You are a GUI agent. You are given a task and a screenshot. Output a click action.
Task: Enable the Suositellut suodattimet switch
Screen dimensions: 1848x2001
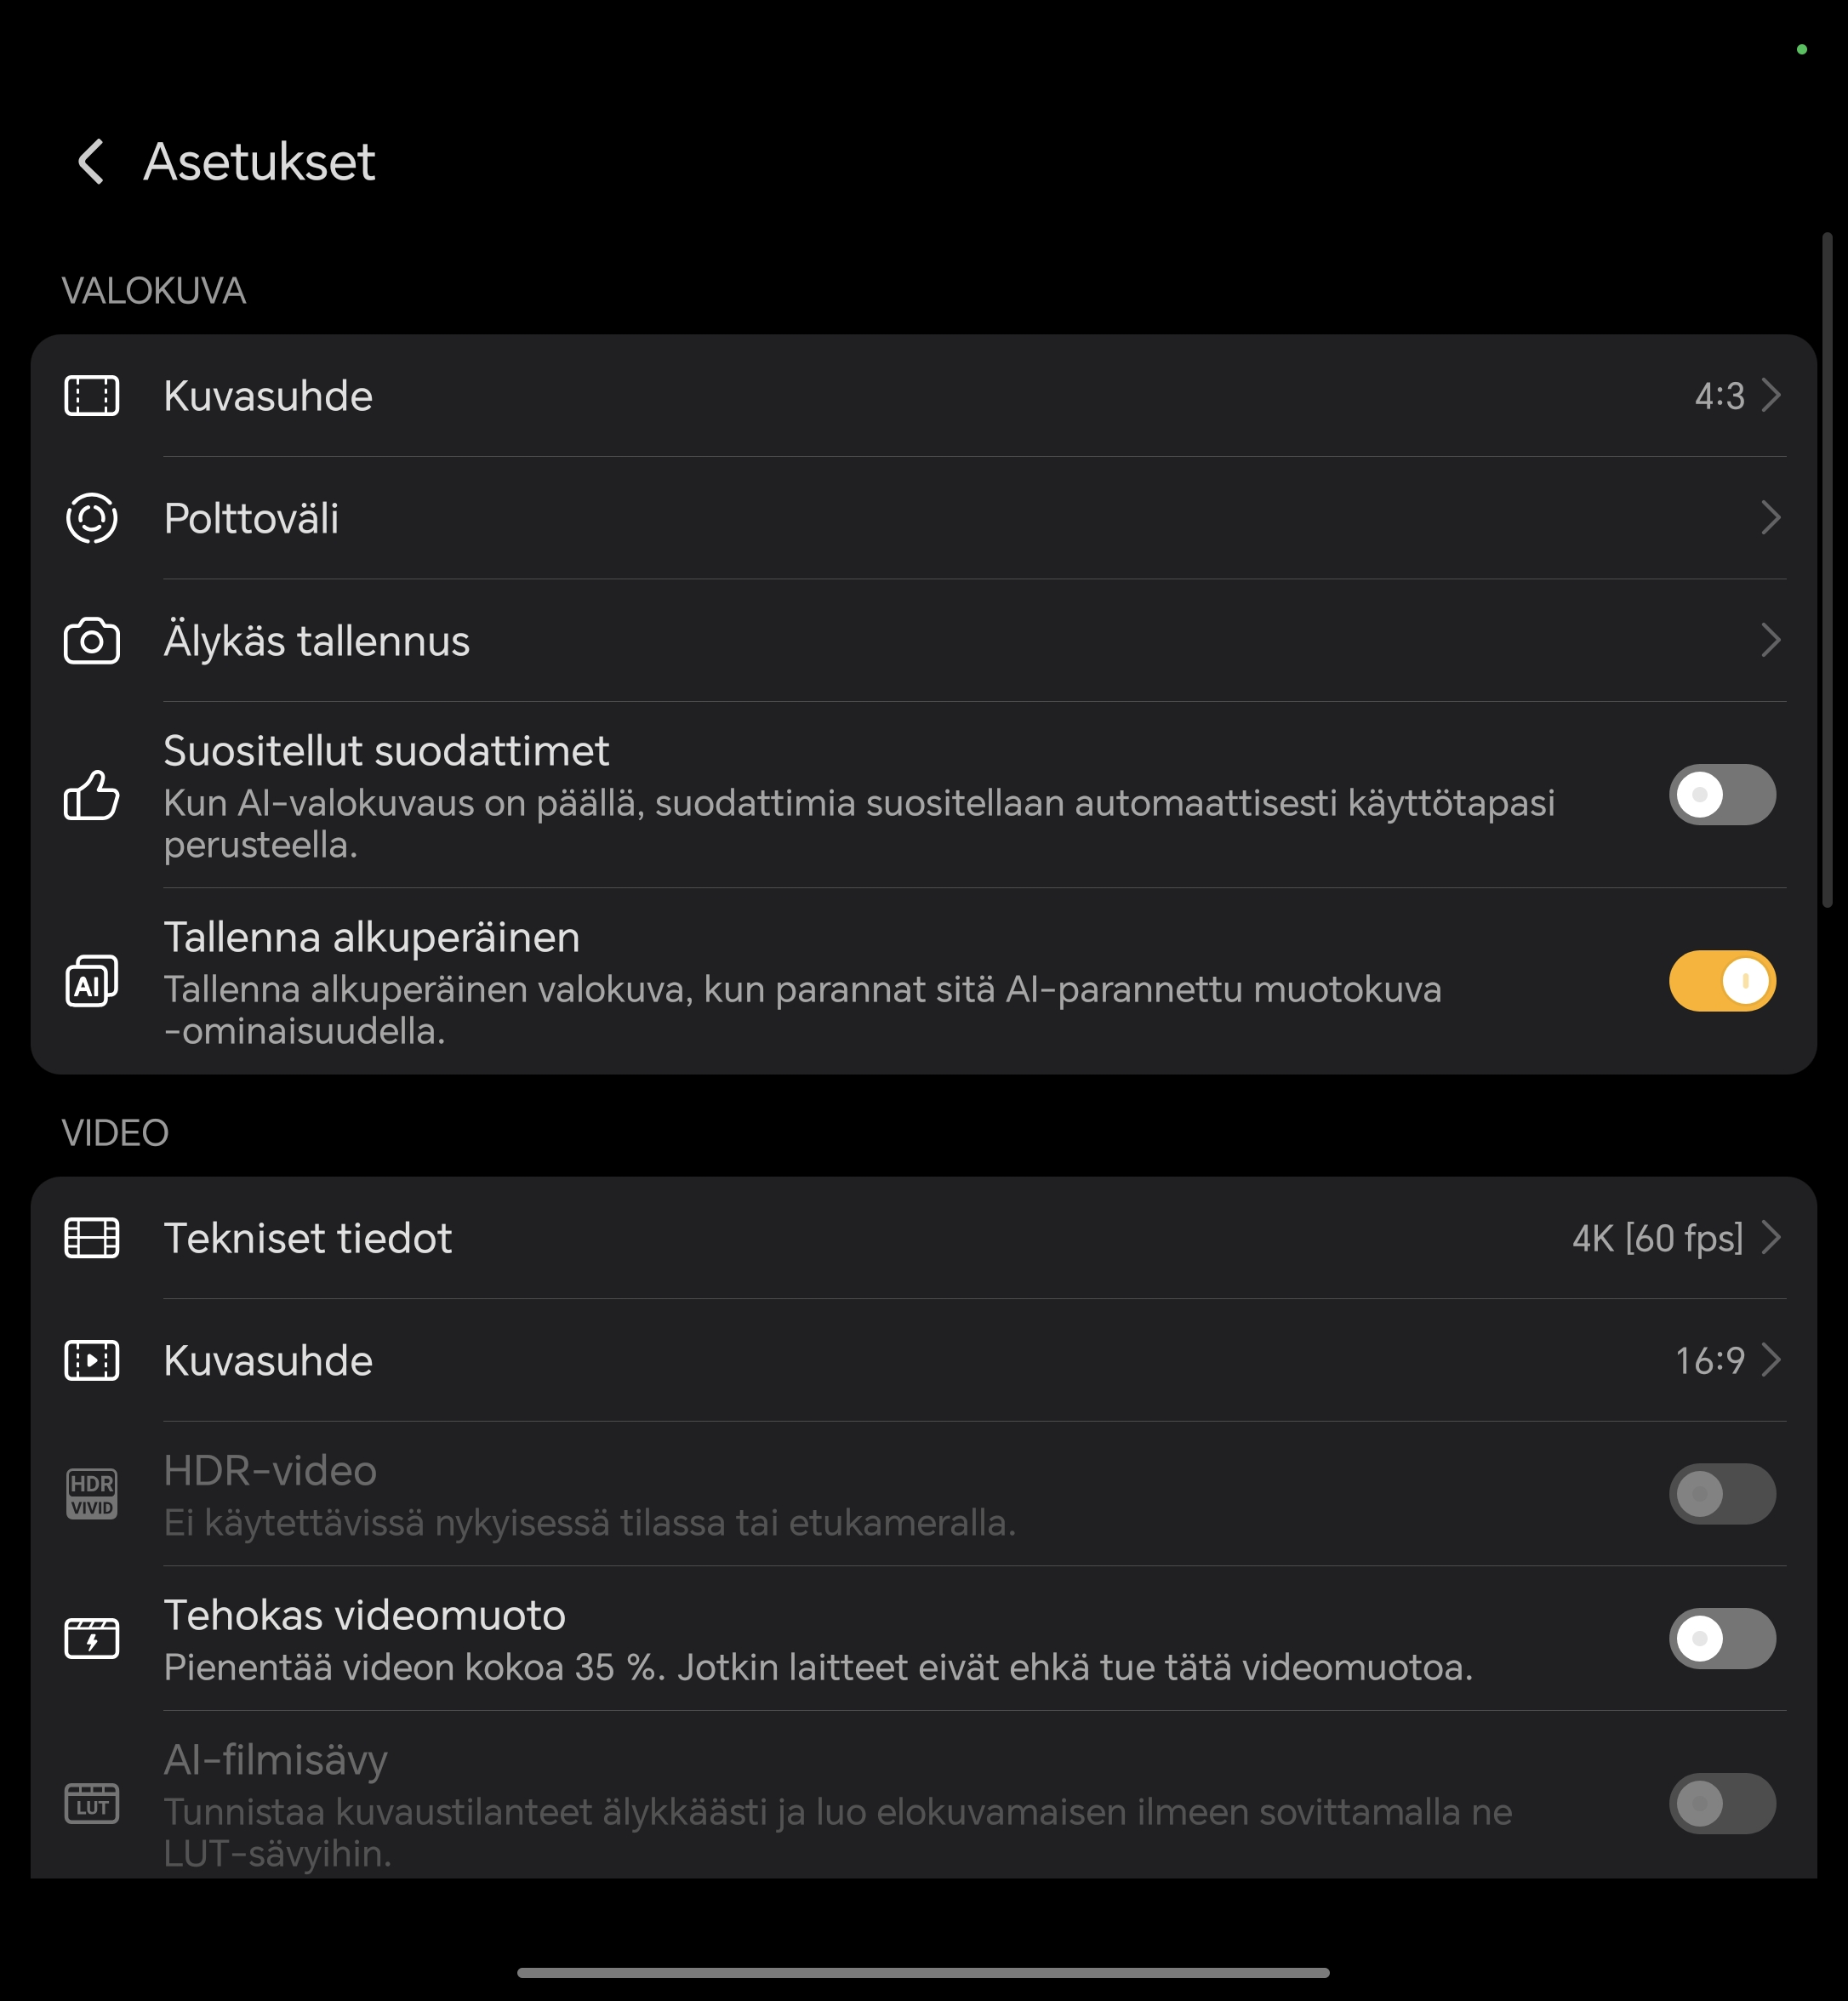tap(1722, 795)
